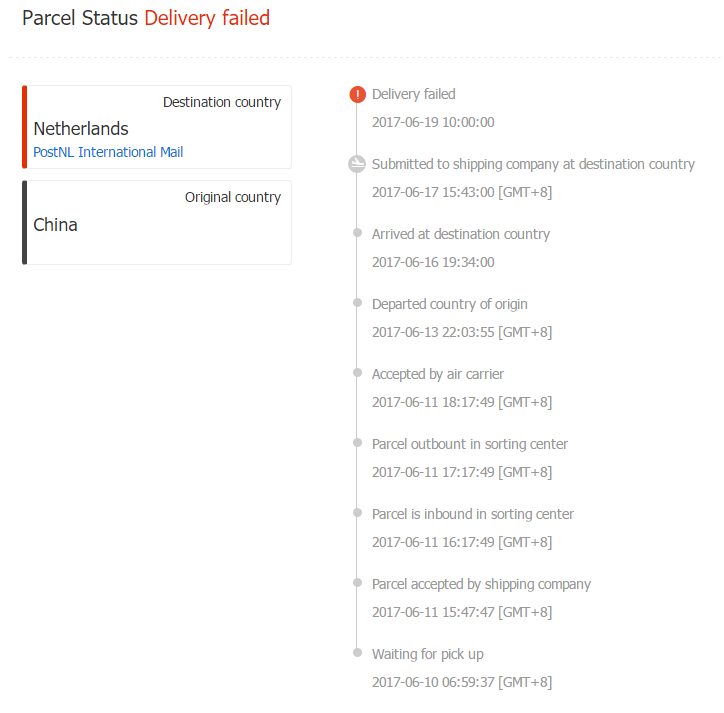Viewport: 724px width, 713px height.
Task: Select the Departed country of origin marker dot
Action: (357, 303)
